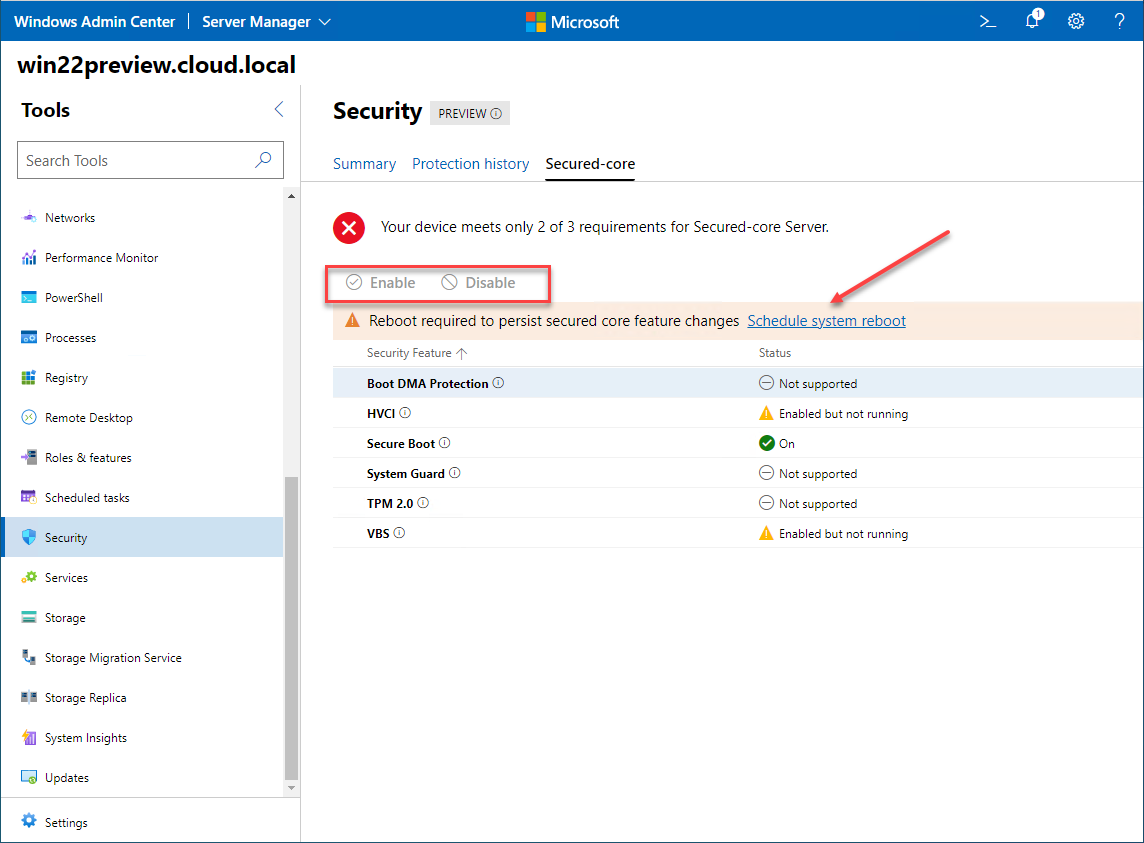Click the Updates tool icon
This screenshot has height=843, width=1144.
click(x=28, y=777)
